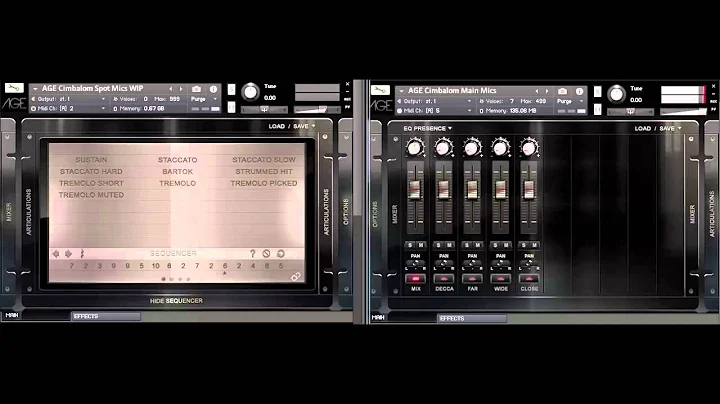
Task: Toggle MIX mic on/off button
Action: pyautogui.click(x=416, y=279)
